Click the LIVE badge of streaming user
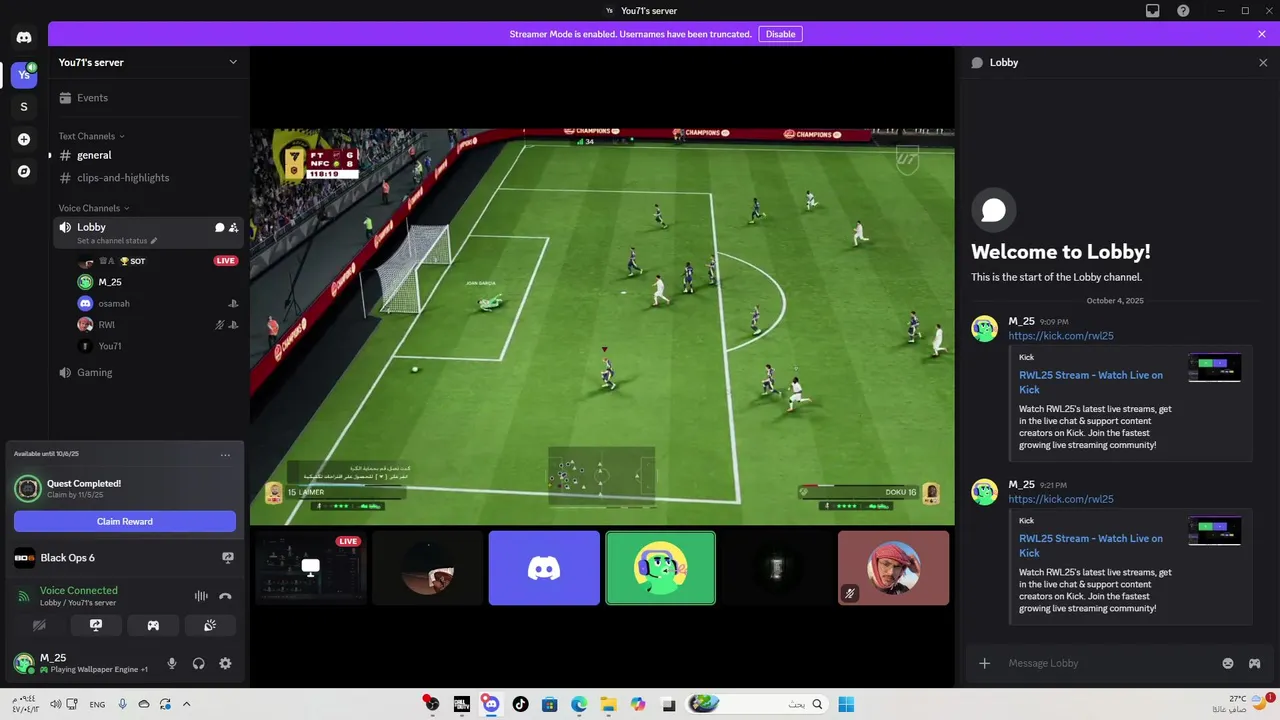 tap(226, 261)
